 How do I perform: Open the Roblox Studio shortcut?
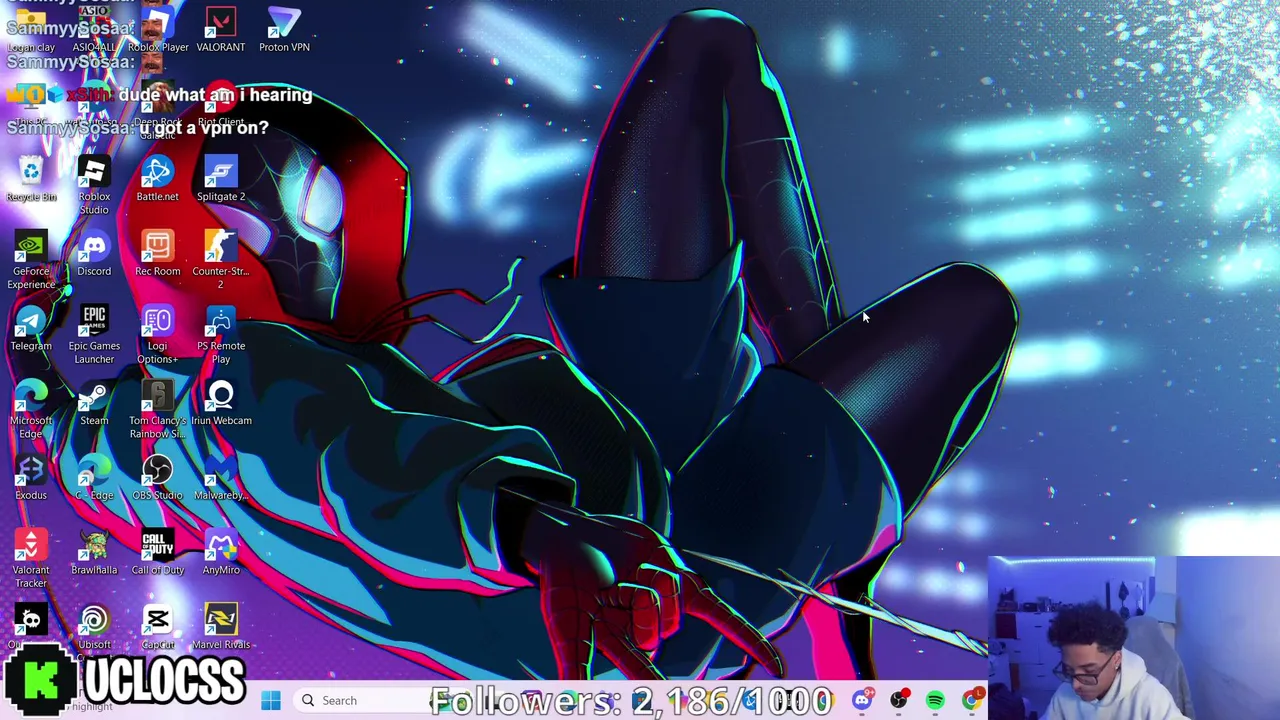tap(94, 185)
